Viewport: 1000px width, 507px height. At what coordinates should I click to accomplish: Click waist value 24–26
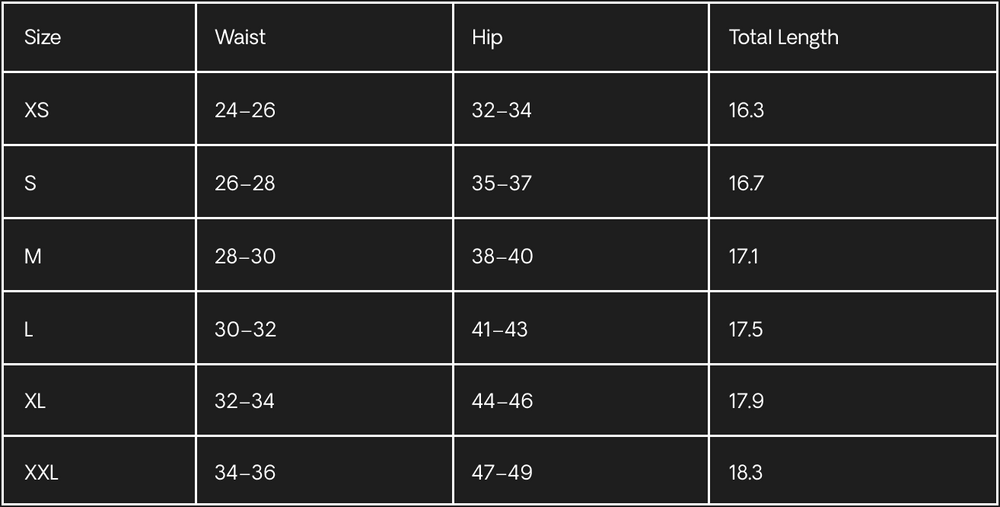click(x=245, y=110)
